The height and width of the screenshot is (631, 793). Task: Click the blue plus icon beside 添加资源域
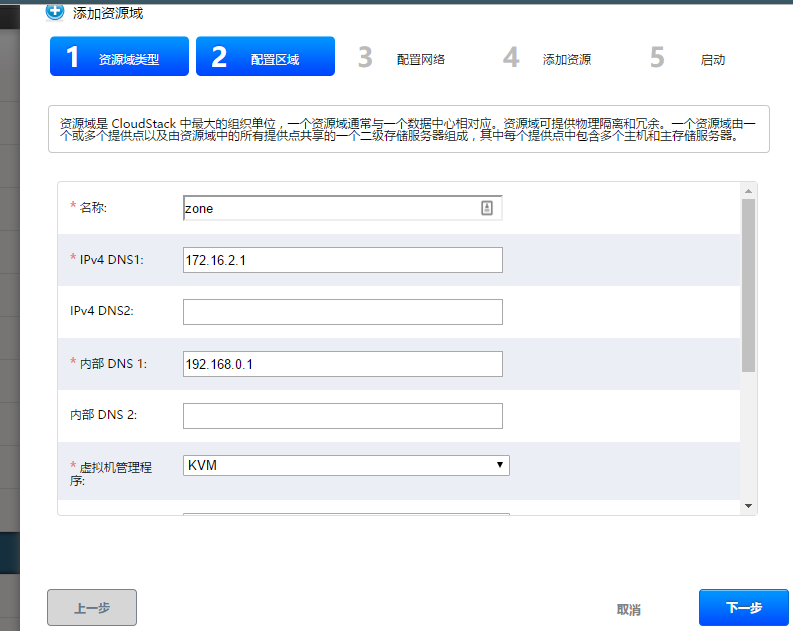click(x=55, y=12)
